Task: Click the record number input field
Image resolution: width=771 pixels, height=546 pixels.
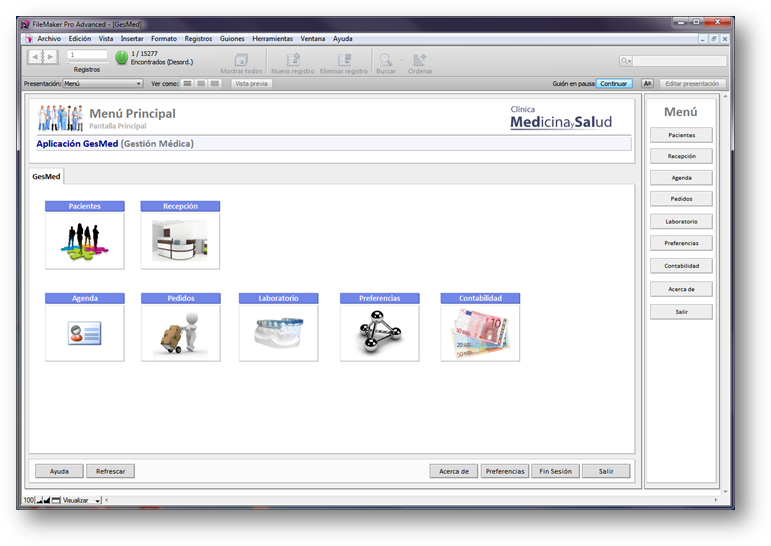Action: (x=88, y=55)
